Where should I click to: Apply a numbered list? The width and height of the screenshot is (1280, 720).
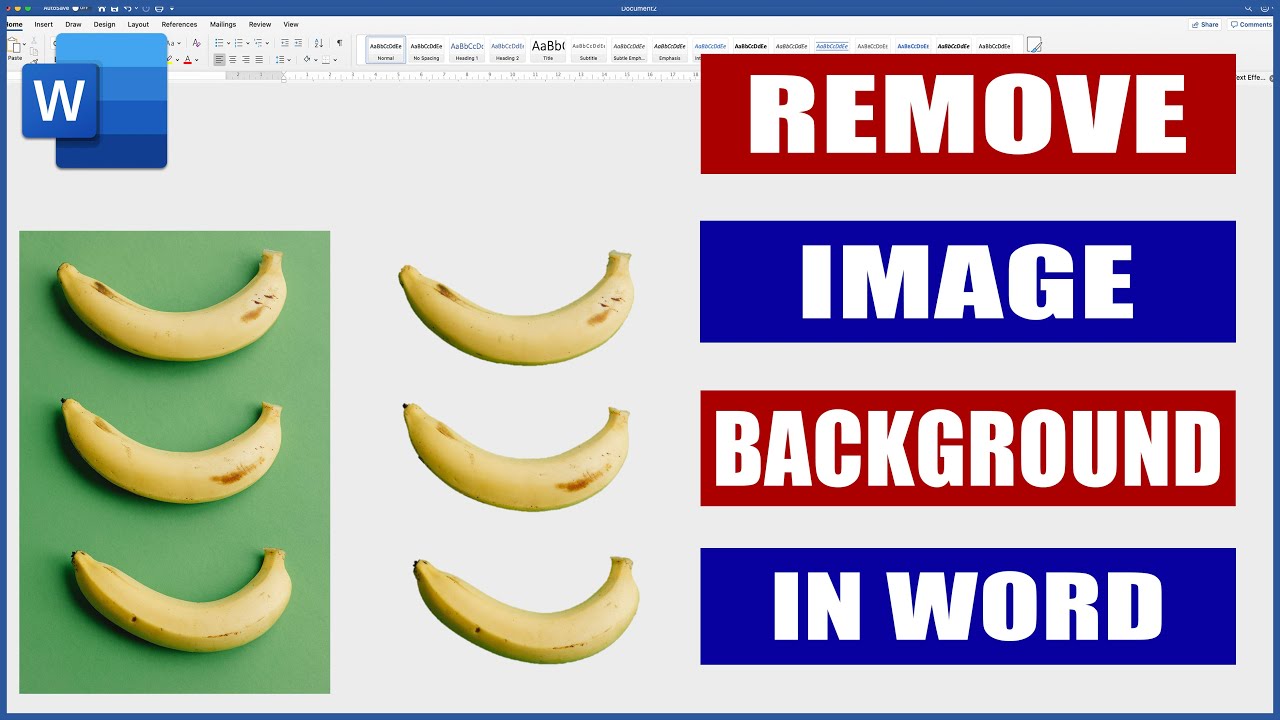tap(238, 43)
